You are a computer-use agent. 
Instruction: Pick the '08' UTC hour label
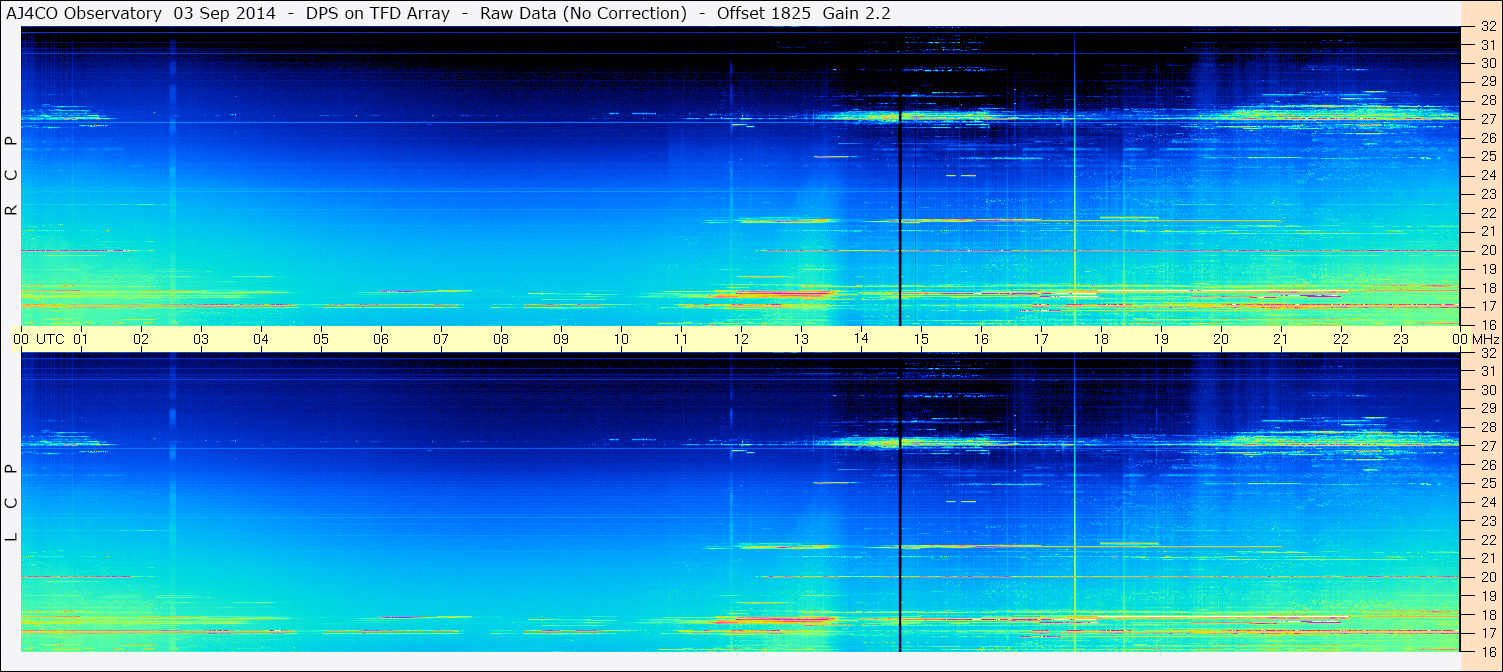(501, 340)
